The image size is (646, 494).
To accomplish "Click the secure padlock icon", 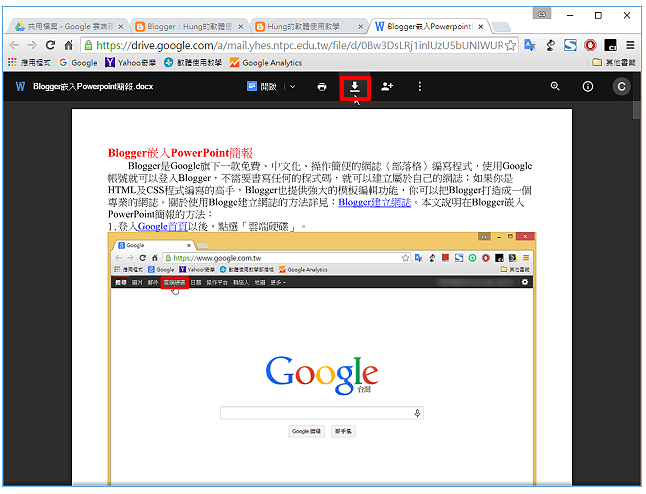I will (x=88, y=45).
